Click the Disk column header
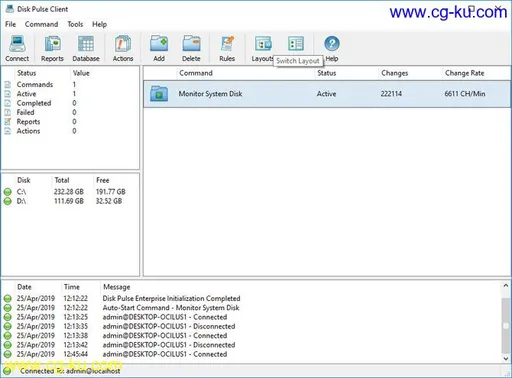This screenshot has width=512, height=378. point(24,180)
